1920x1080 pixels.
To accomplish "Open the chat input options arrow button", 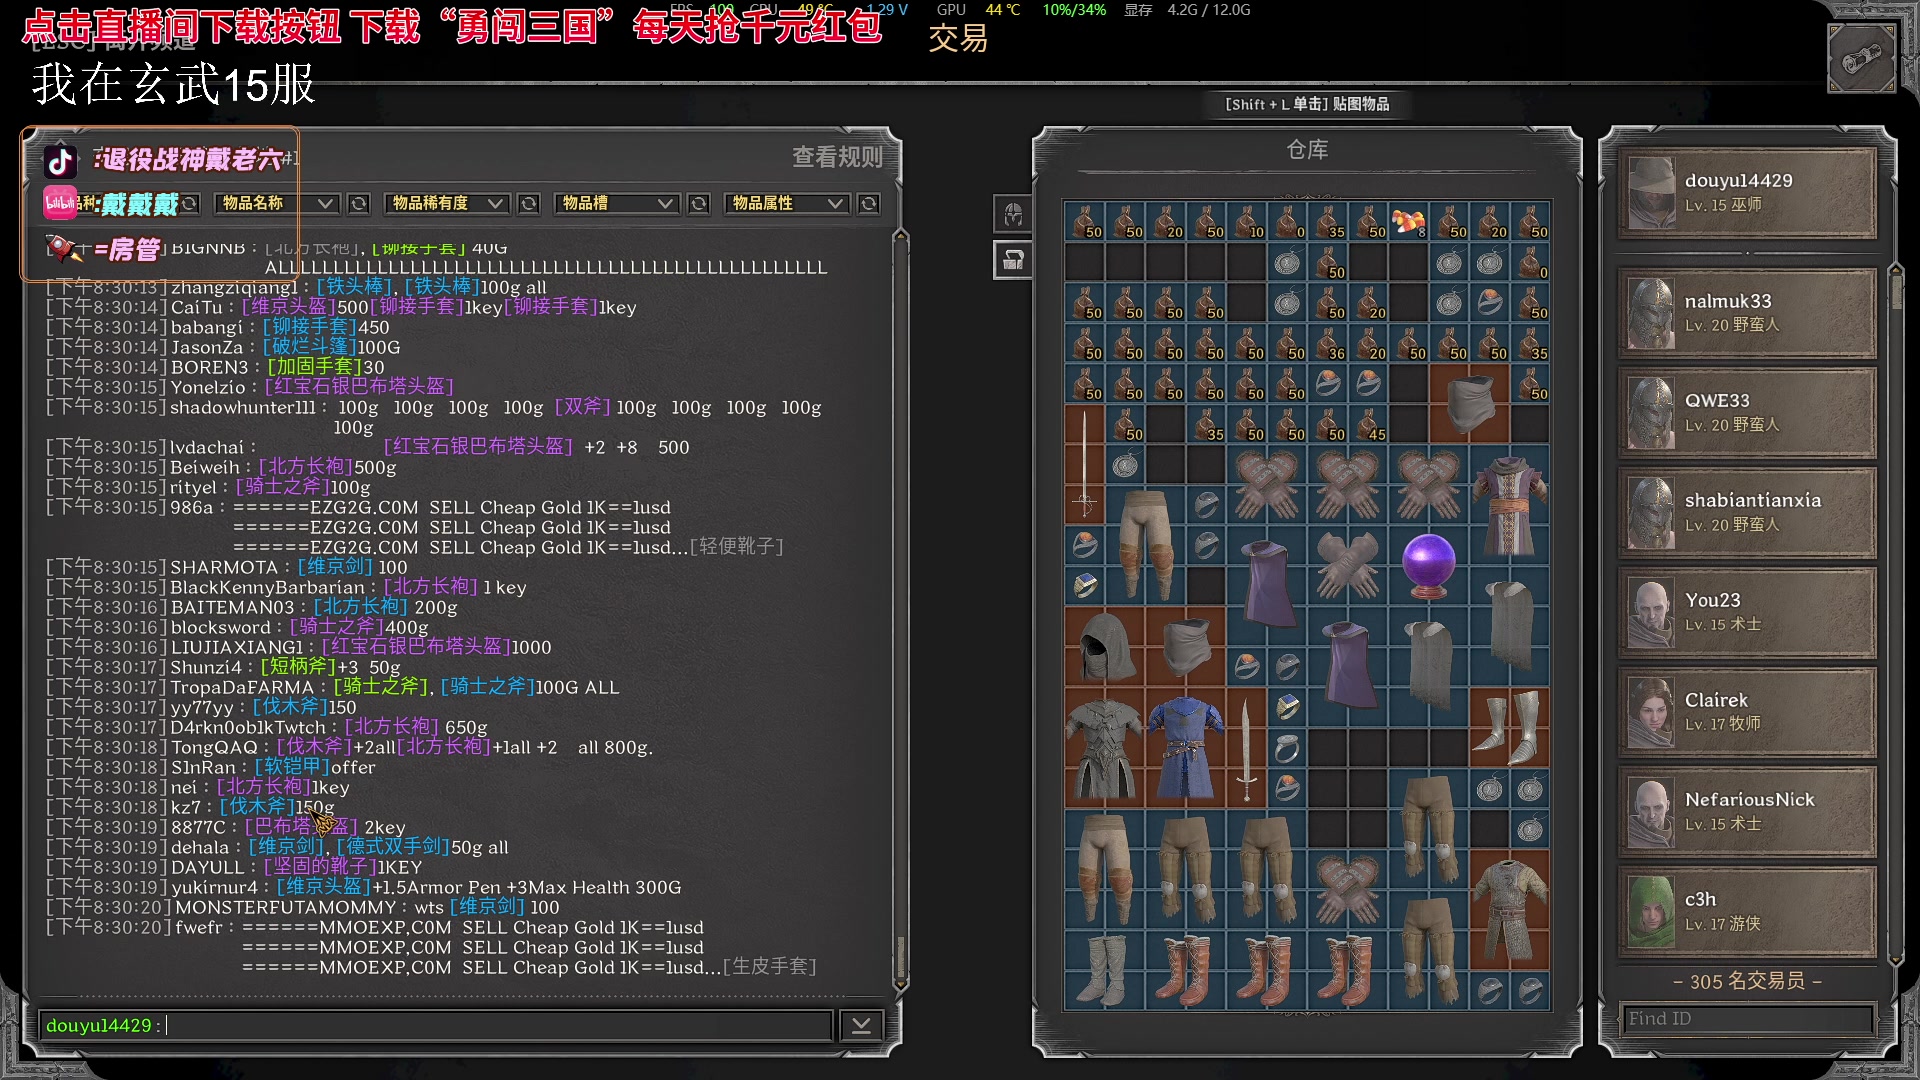I will (861, 1025).
